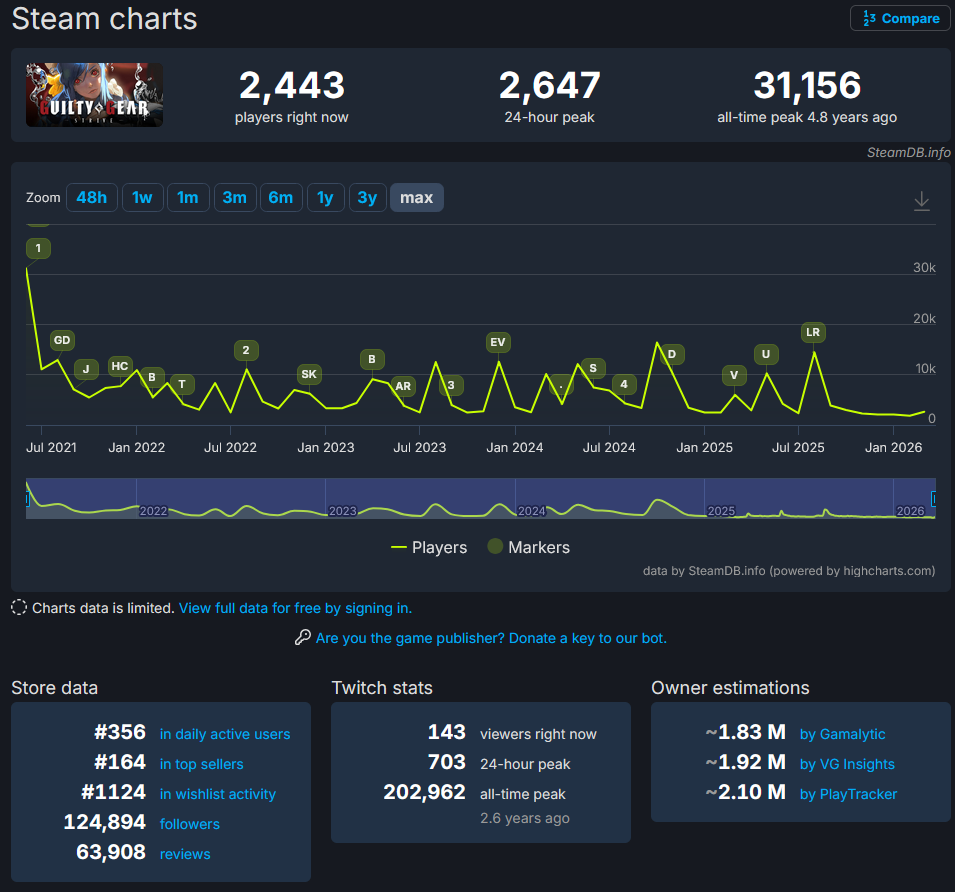Click the 31,156 all-time peak value

pos(807,85)
